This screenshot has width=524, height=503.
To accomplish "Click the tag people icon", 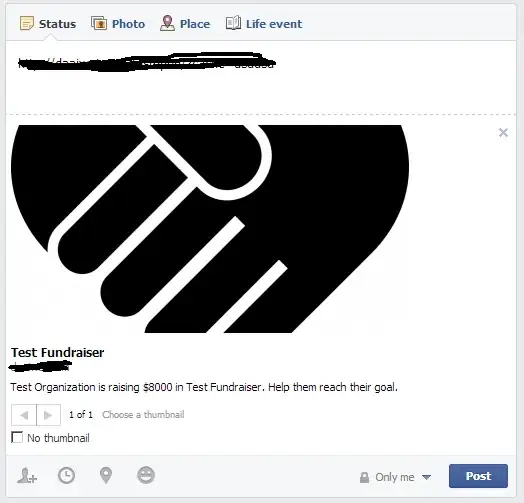I will pyautogui.click(x=27, y=475).
